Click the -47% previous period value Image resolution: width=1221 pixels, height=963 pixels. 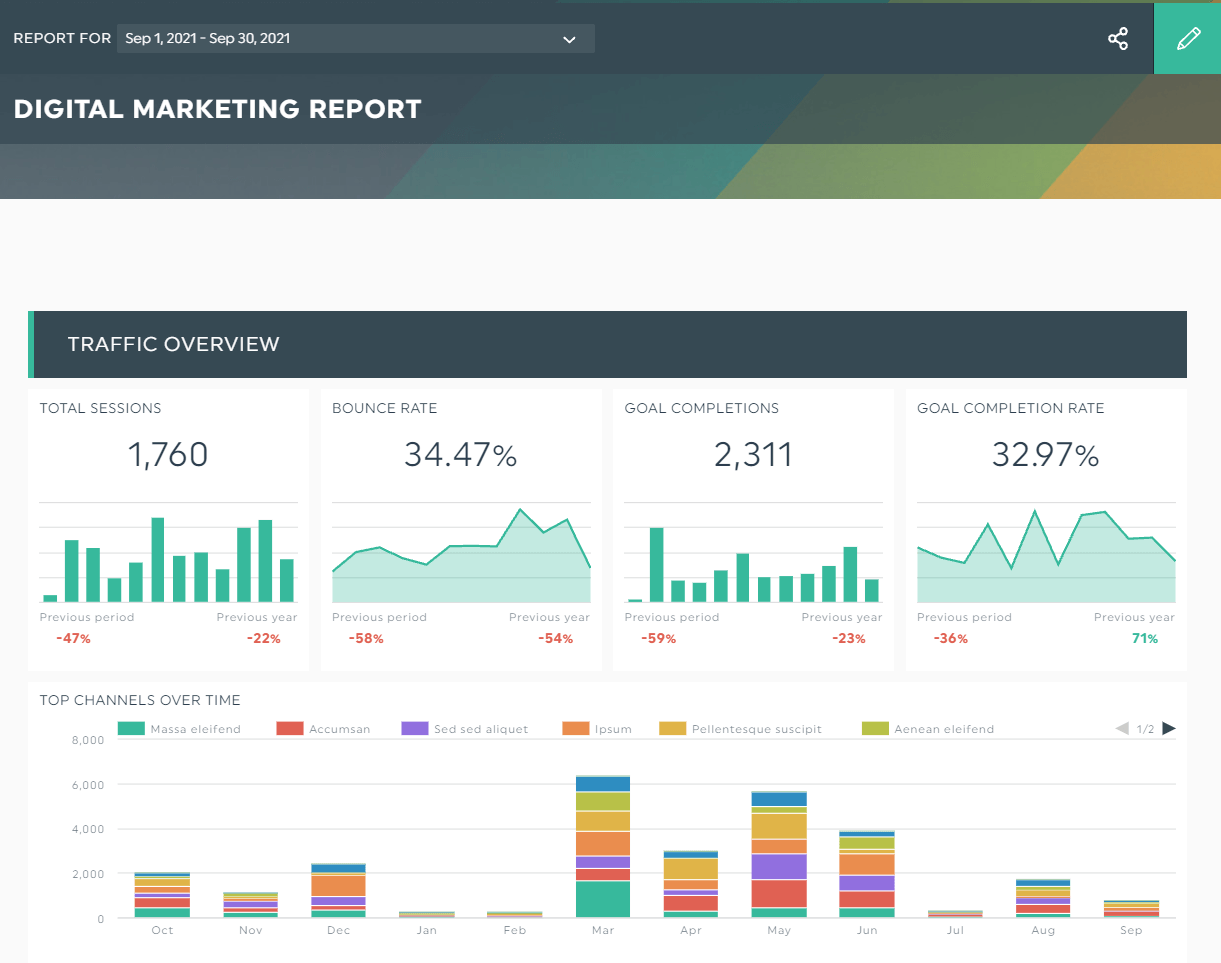[x=73, y=638]
